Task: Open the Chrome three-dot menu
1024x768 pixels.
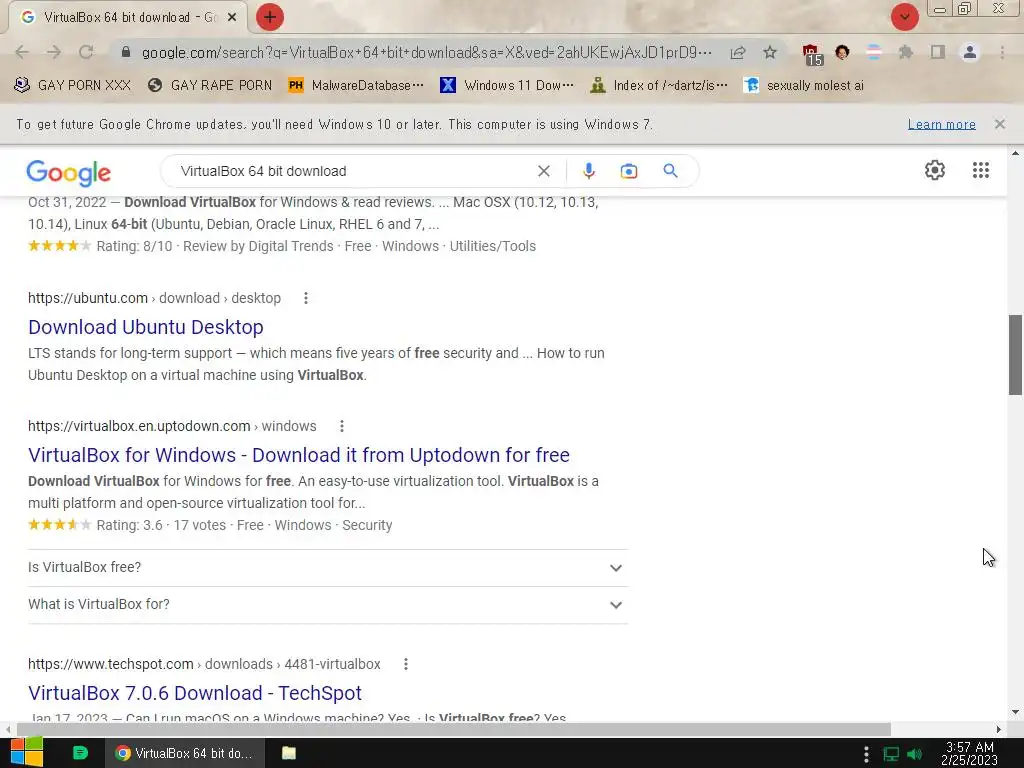Action: 1002,52
